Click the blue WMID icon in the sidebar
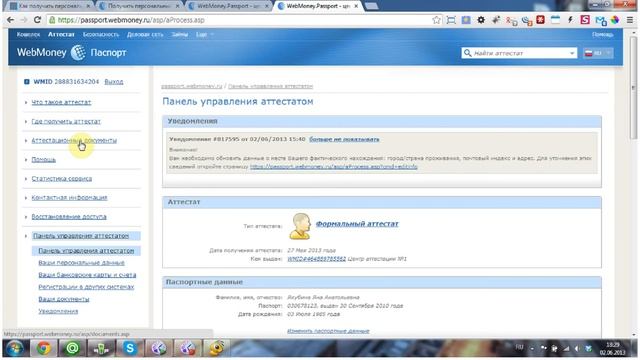 pyautogui.click(x=27, y=82)
